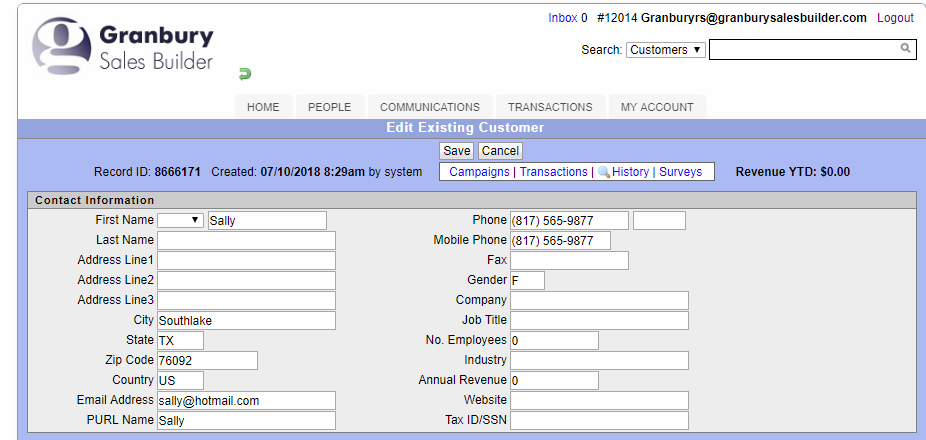Click the Gender field showing F
This screenshot has height=440, width=926.
coord(527,281)
